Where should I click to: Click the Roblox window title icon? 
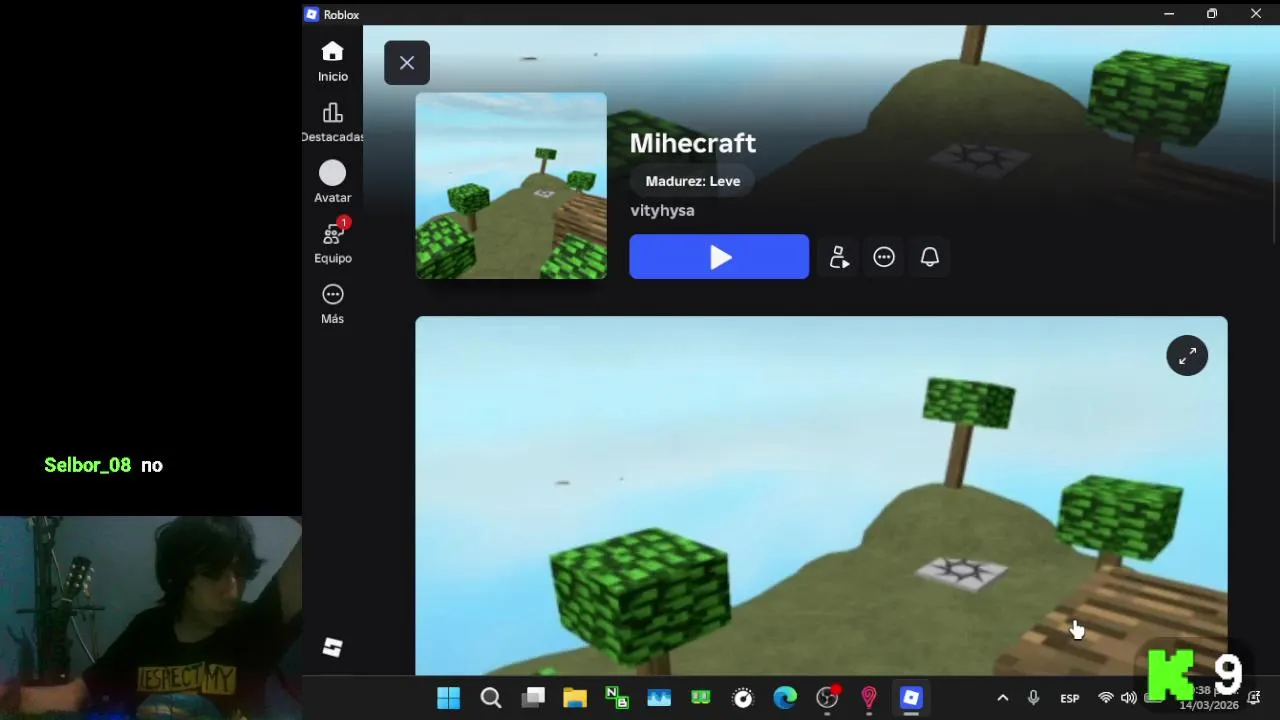312,14
